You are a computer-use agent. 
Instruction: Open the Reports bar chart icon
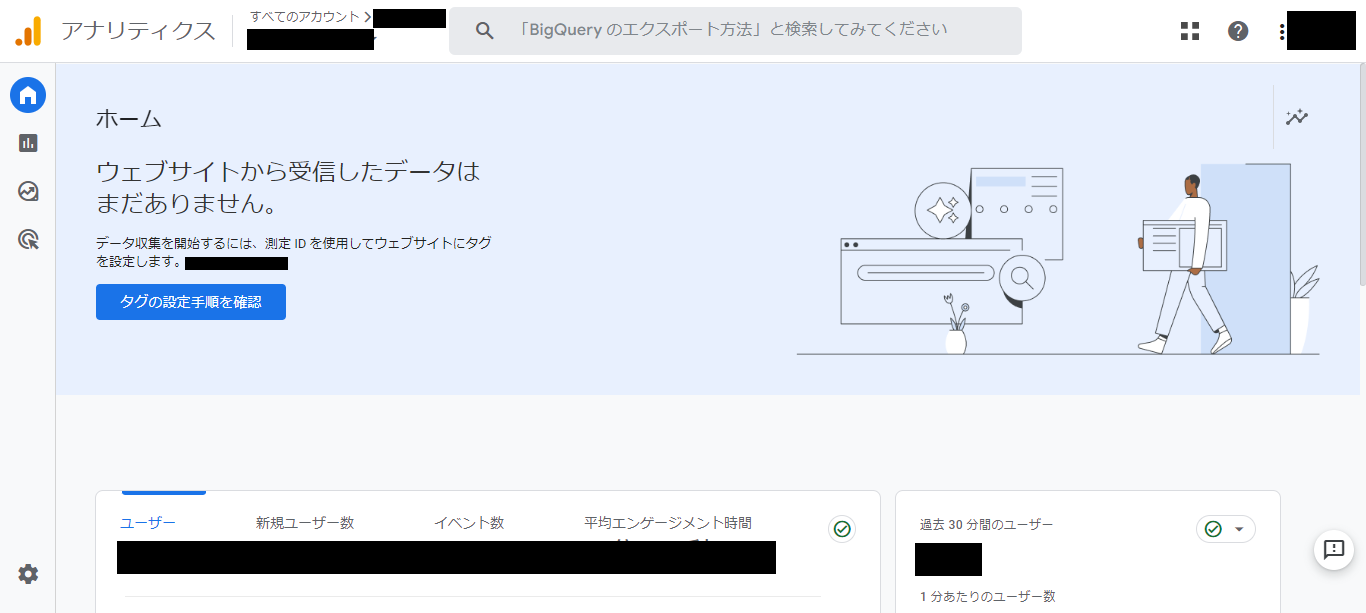point(28,143)
